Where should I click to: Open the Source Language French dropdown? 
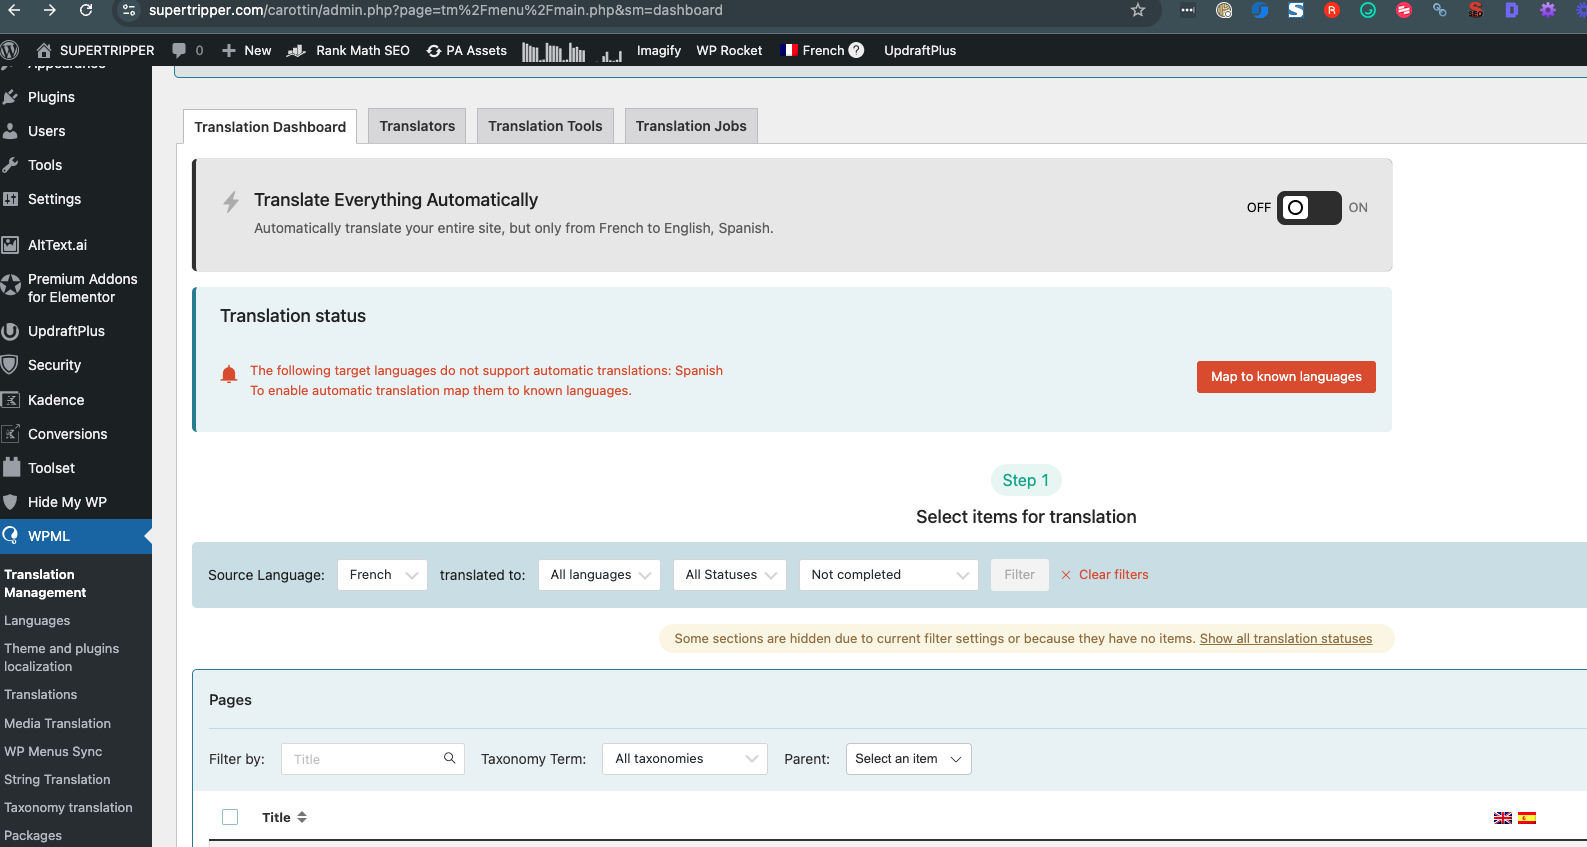pyautogui.click(x=383, y=575)
